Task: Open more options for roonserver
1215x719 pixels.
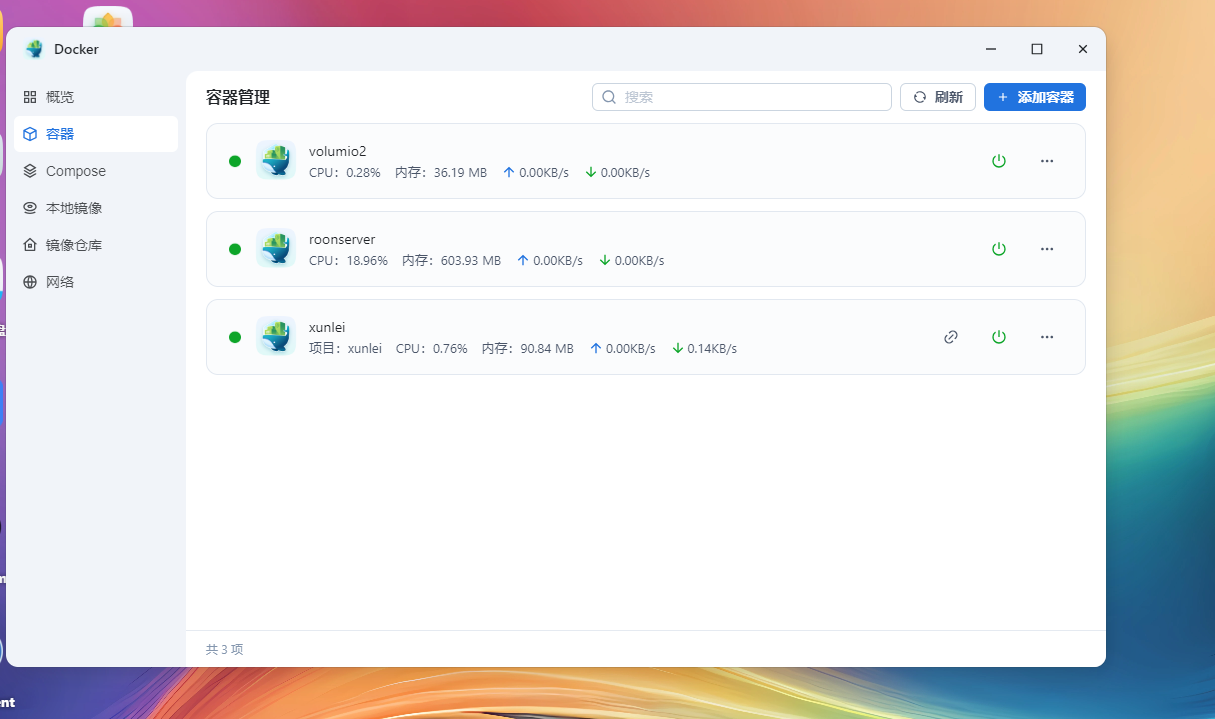Action: coord(1047,249)
